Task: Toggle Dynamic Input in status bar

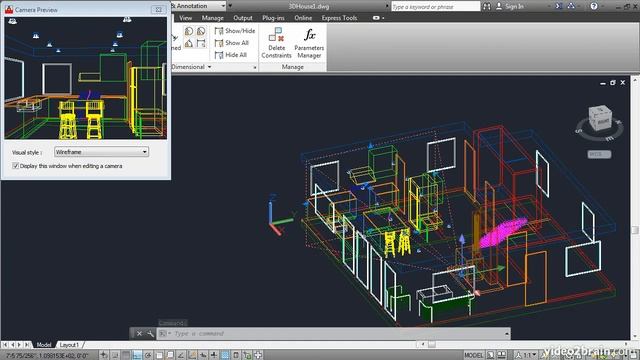Action: click(x=203, y=355)
